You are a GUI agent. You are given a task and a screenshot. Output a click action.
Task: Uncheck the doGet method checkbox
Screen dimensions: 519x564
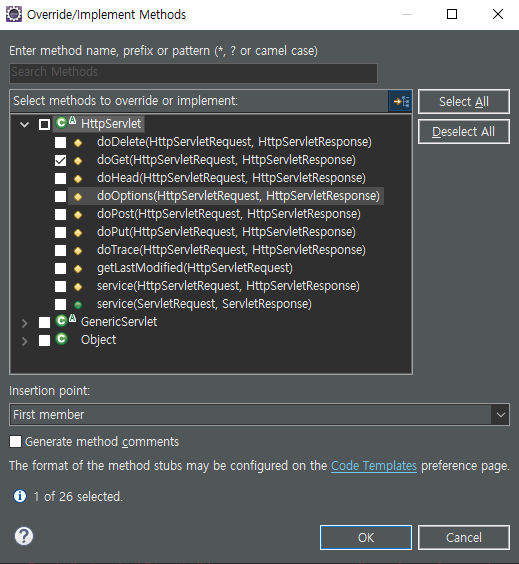tap(60, 160)
